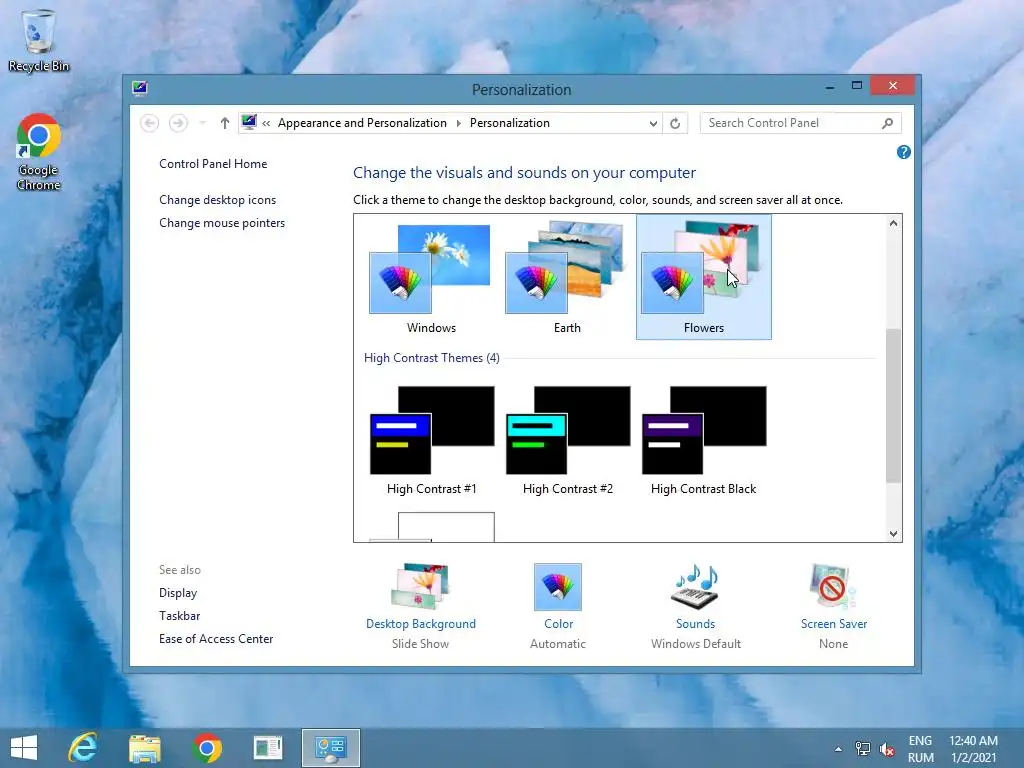The height and width of the screenshot is (768, 1024).
Task: Refresh the Personalization page
Action: point(675,123)
